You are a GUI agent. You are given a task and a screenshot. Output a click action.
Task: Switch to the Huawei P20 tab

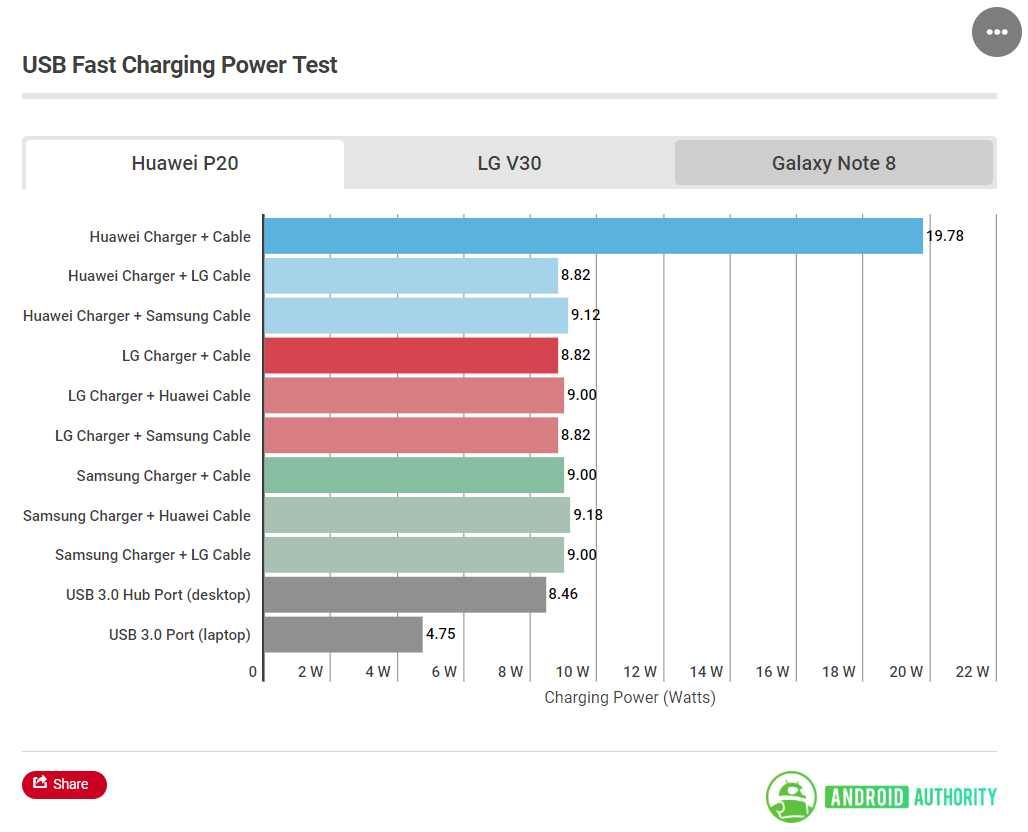click(184, 163)
